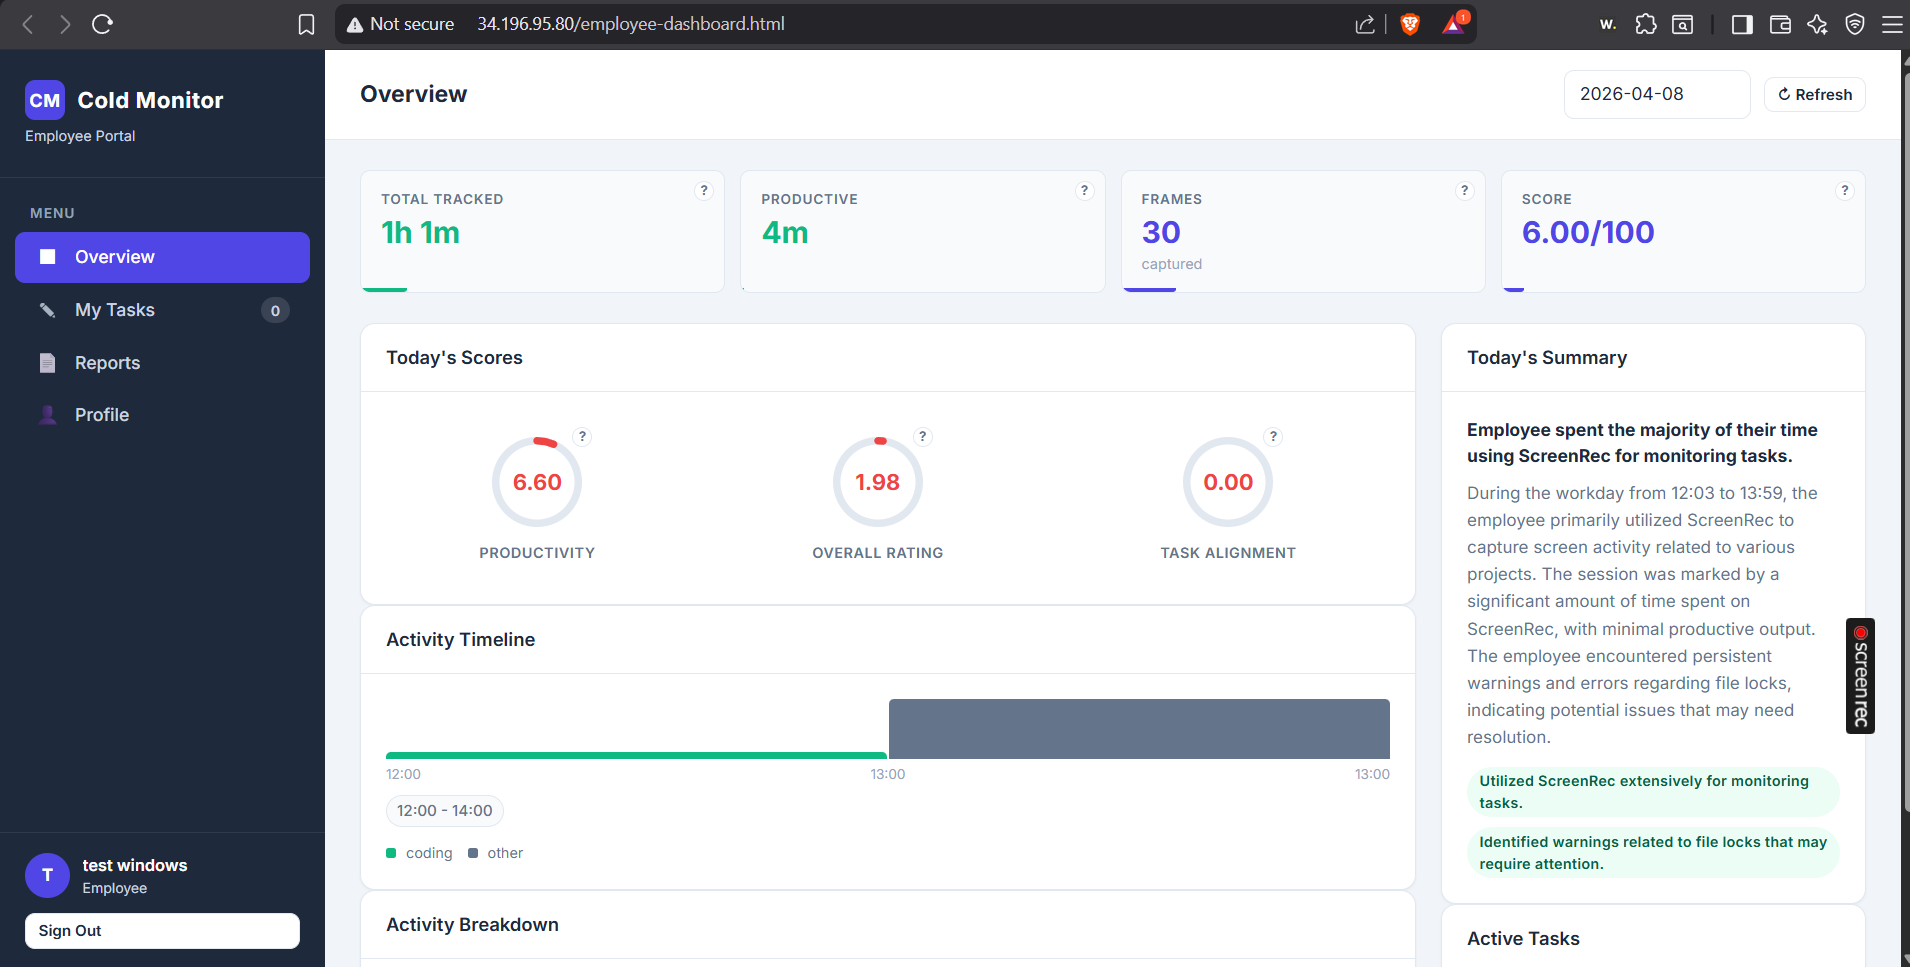Click the Task Alignment 0.00 gauge
The height and width of the screenshot is (967, 1910).
[1228, 482]
